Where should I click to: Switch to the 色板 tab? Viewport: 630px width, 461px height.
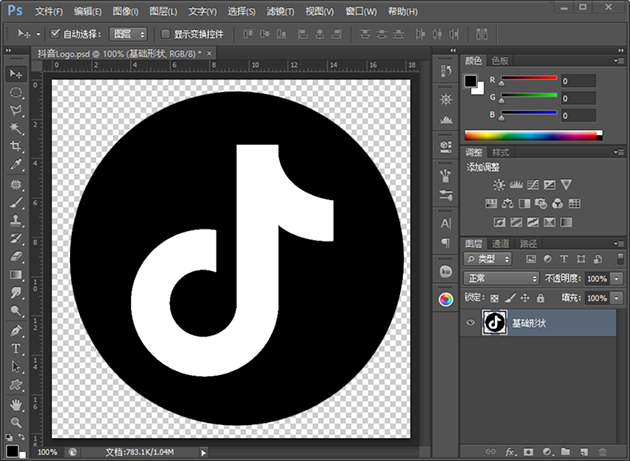[500, 61]
